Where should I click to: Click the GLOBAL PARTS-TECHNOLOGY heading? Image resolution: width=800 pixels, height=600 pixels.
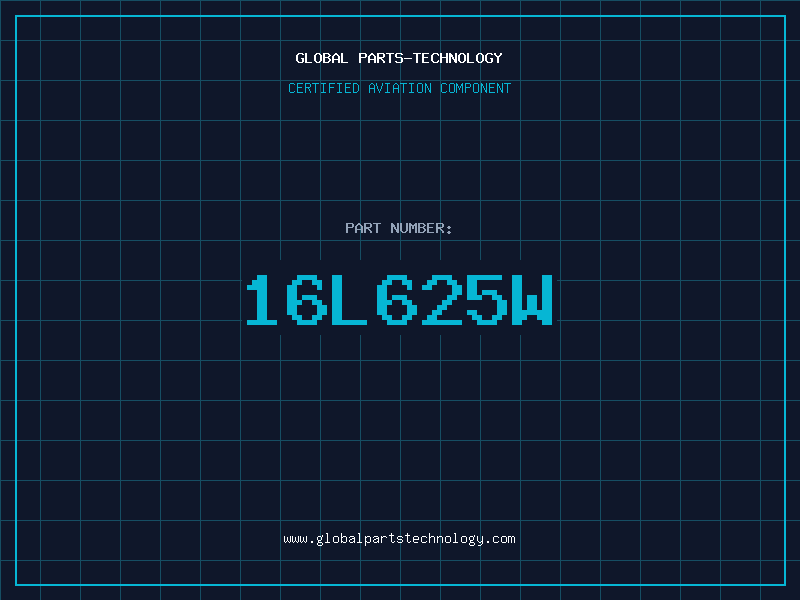pos(399,58)
